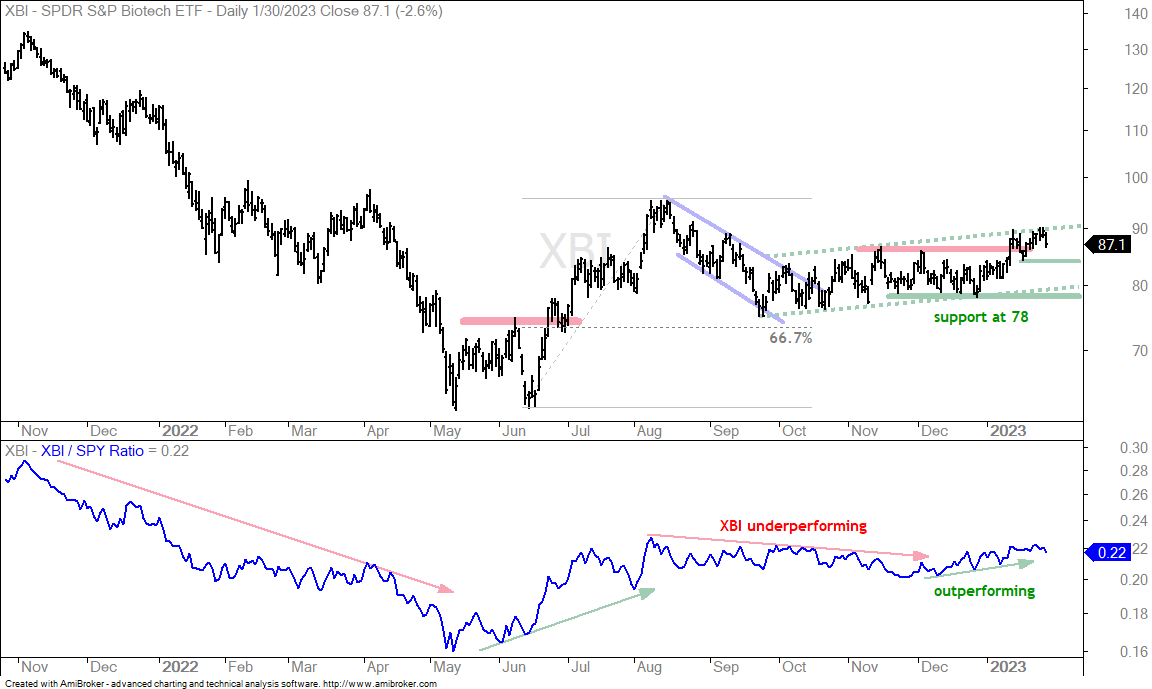Image resolution: width=1152 pixels, height=689 pixels.
Task: Click the 66.7% retracement label
Action: 791,338
